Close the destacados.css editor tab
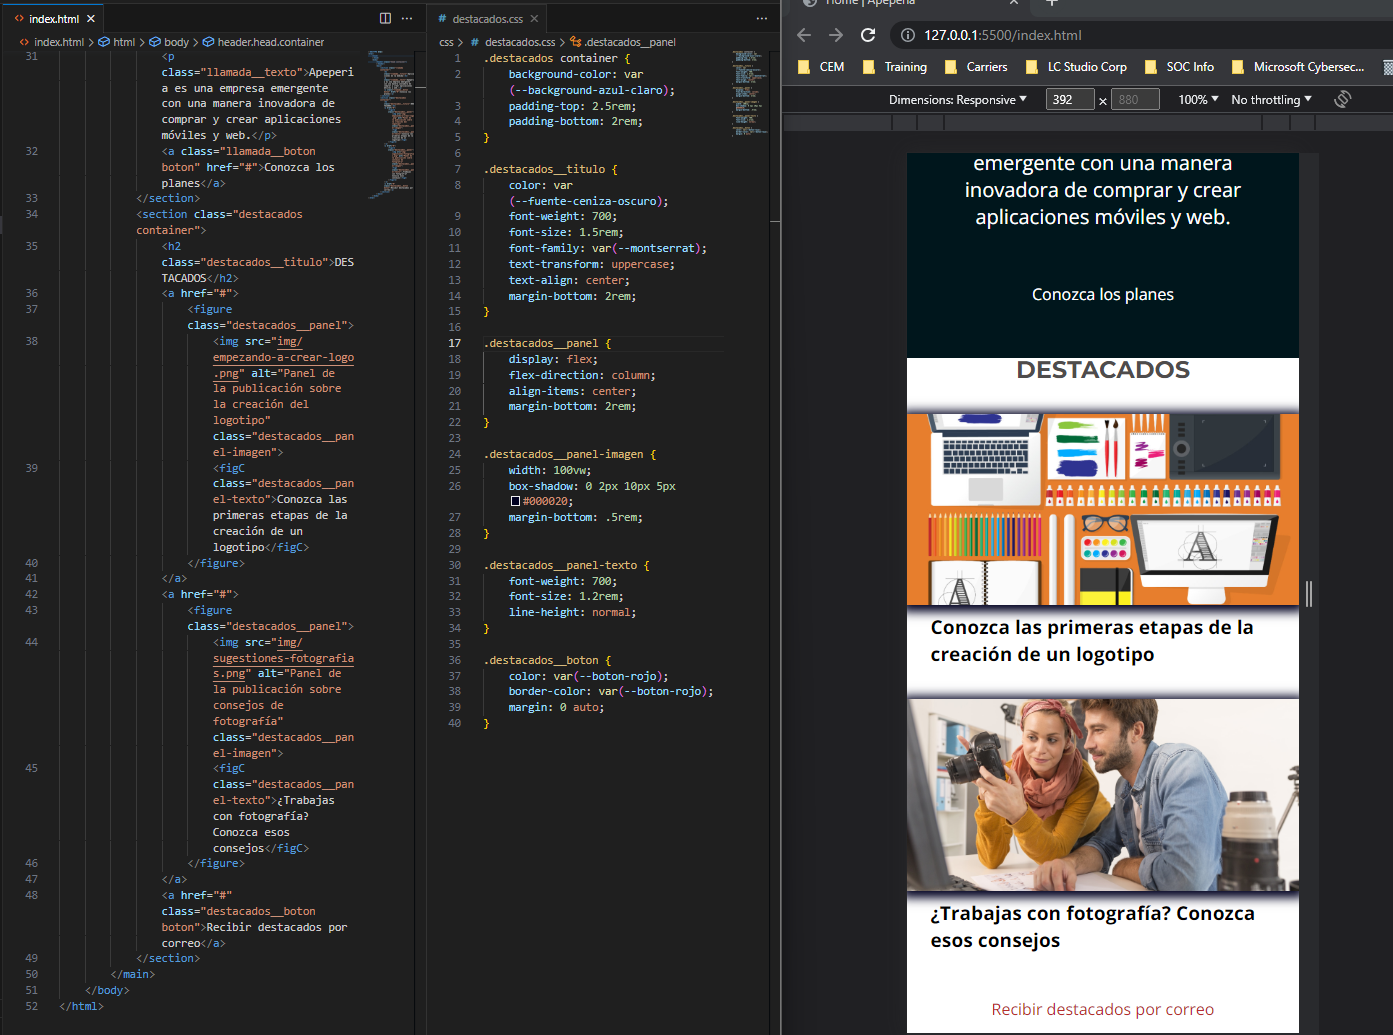The height and width of the screenshot is (1035, 1393). coord(534,19)
